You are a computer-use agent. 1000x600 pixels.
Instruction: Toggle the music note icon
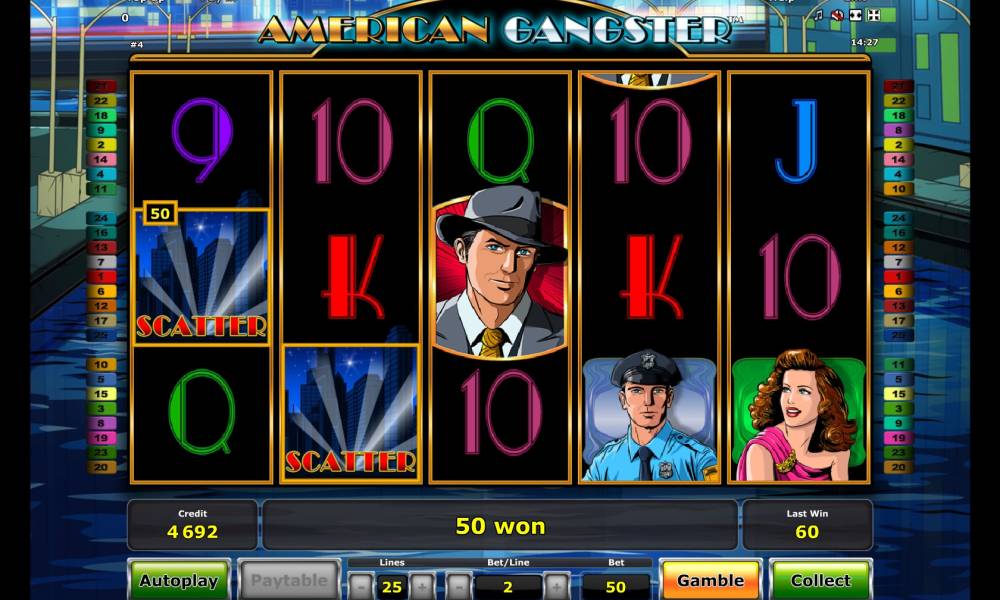click(819, 15)
